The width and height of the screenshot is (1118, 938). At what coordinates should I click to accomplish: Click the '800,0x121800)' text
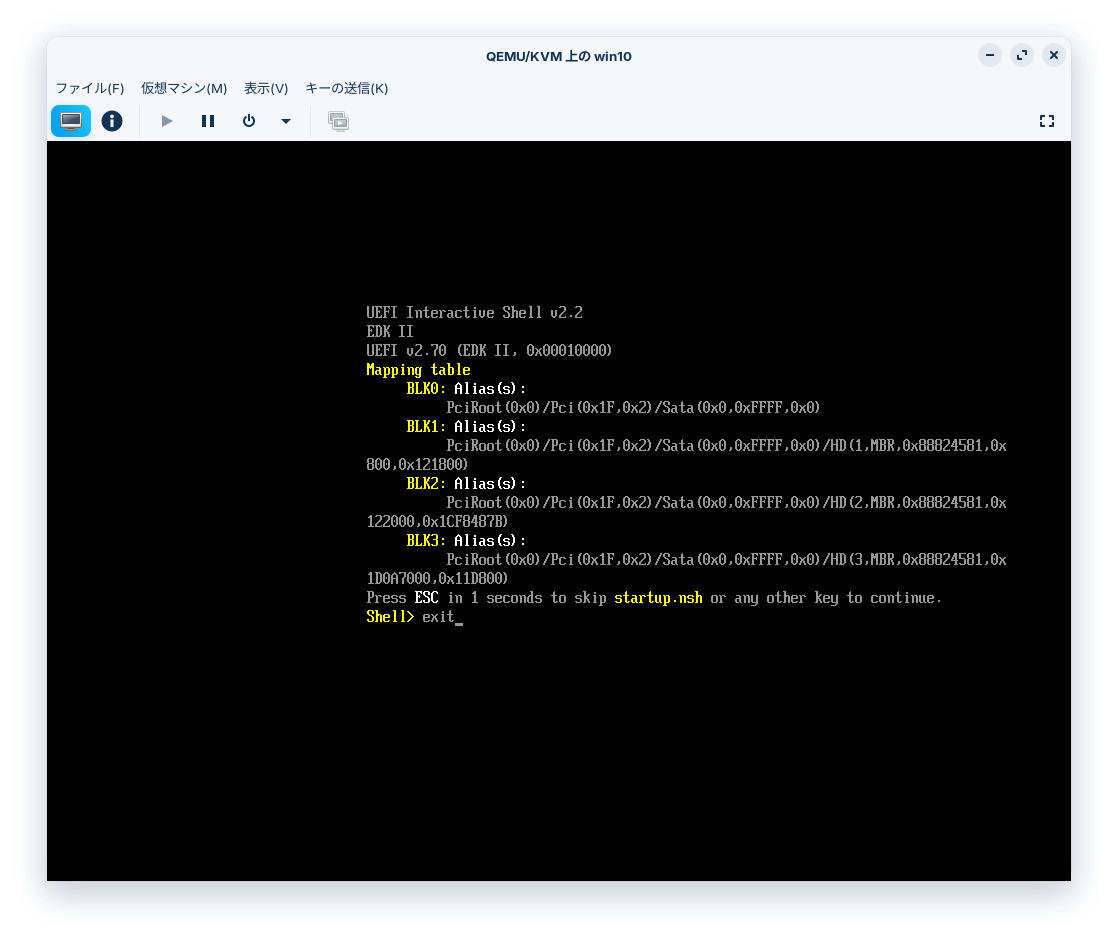point(417,465)
